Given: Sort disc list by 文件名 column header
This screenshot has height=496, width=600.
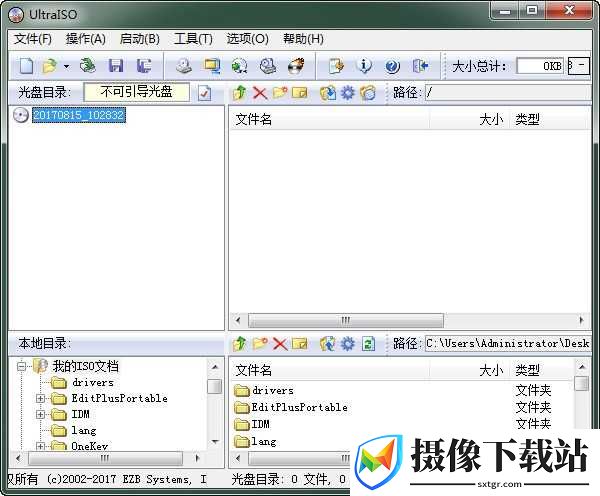Looking at the screenshot, I should (x=330, y=119).
